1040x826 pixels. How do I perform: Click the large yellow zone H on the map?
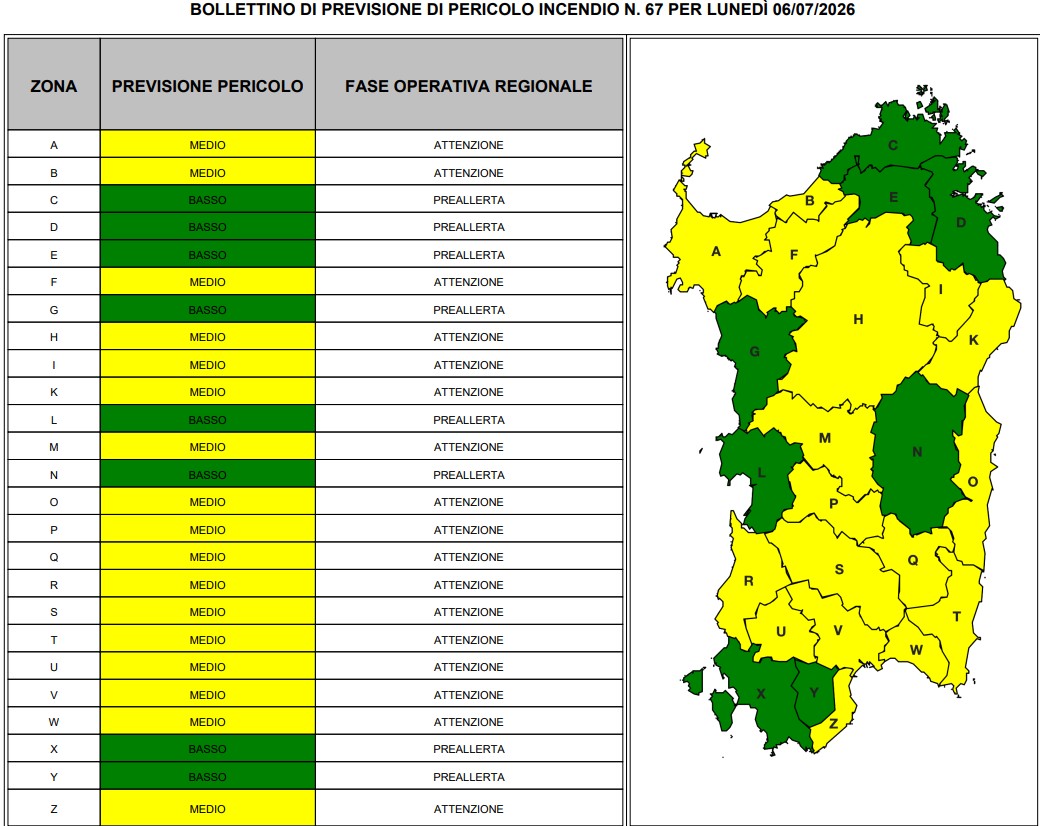858,319
